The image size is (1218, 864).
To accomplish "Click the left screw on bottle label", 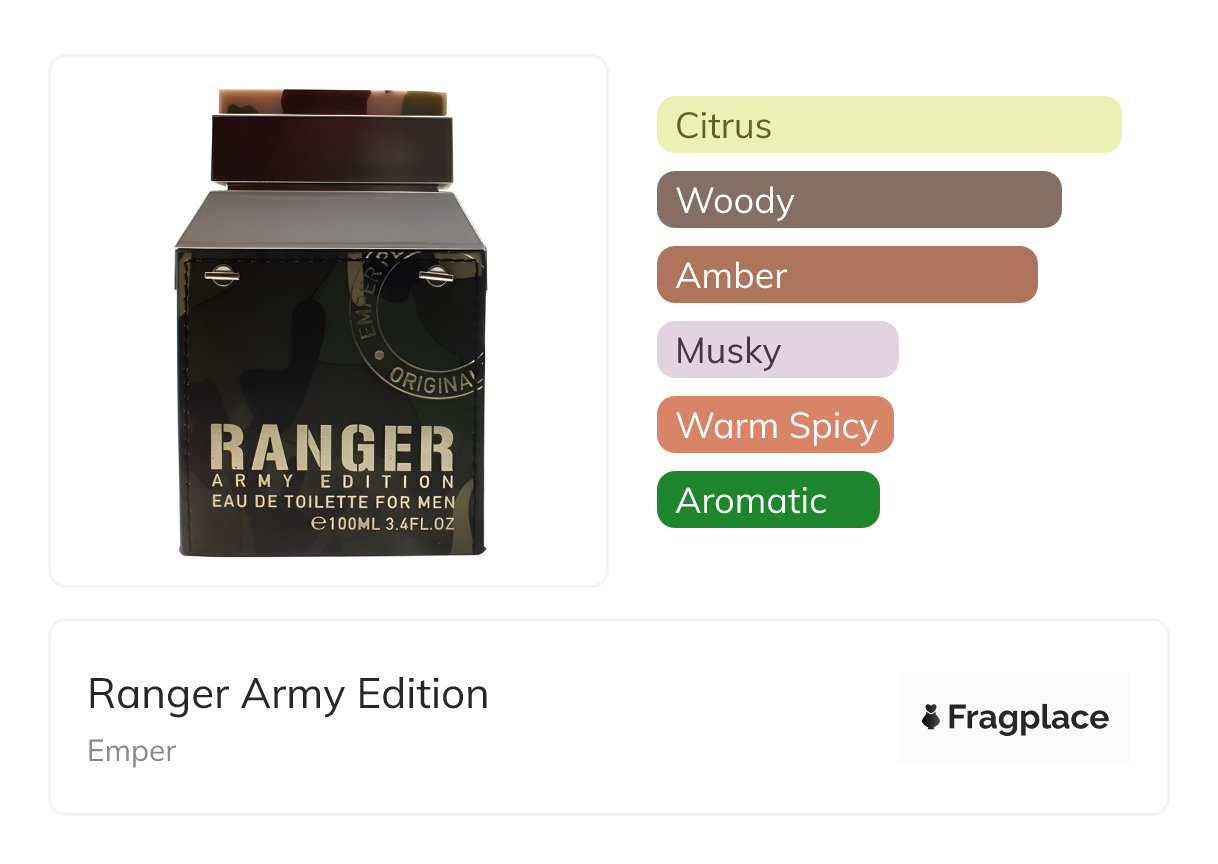I will point(221,276).
